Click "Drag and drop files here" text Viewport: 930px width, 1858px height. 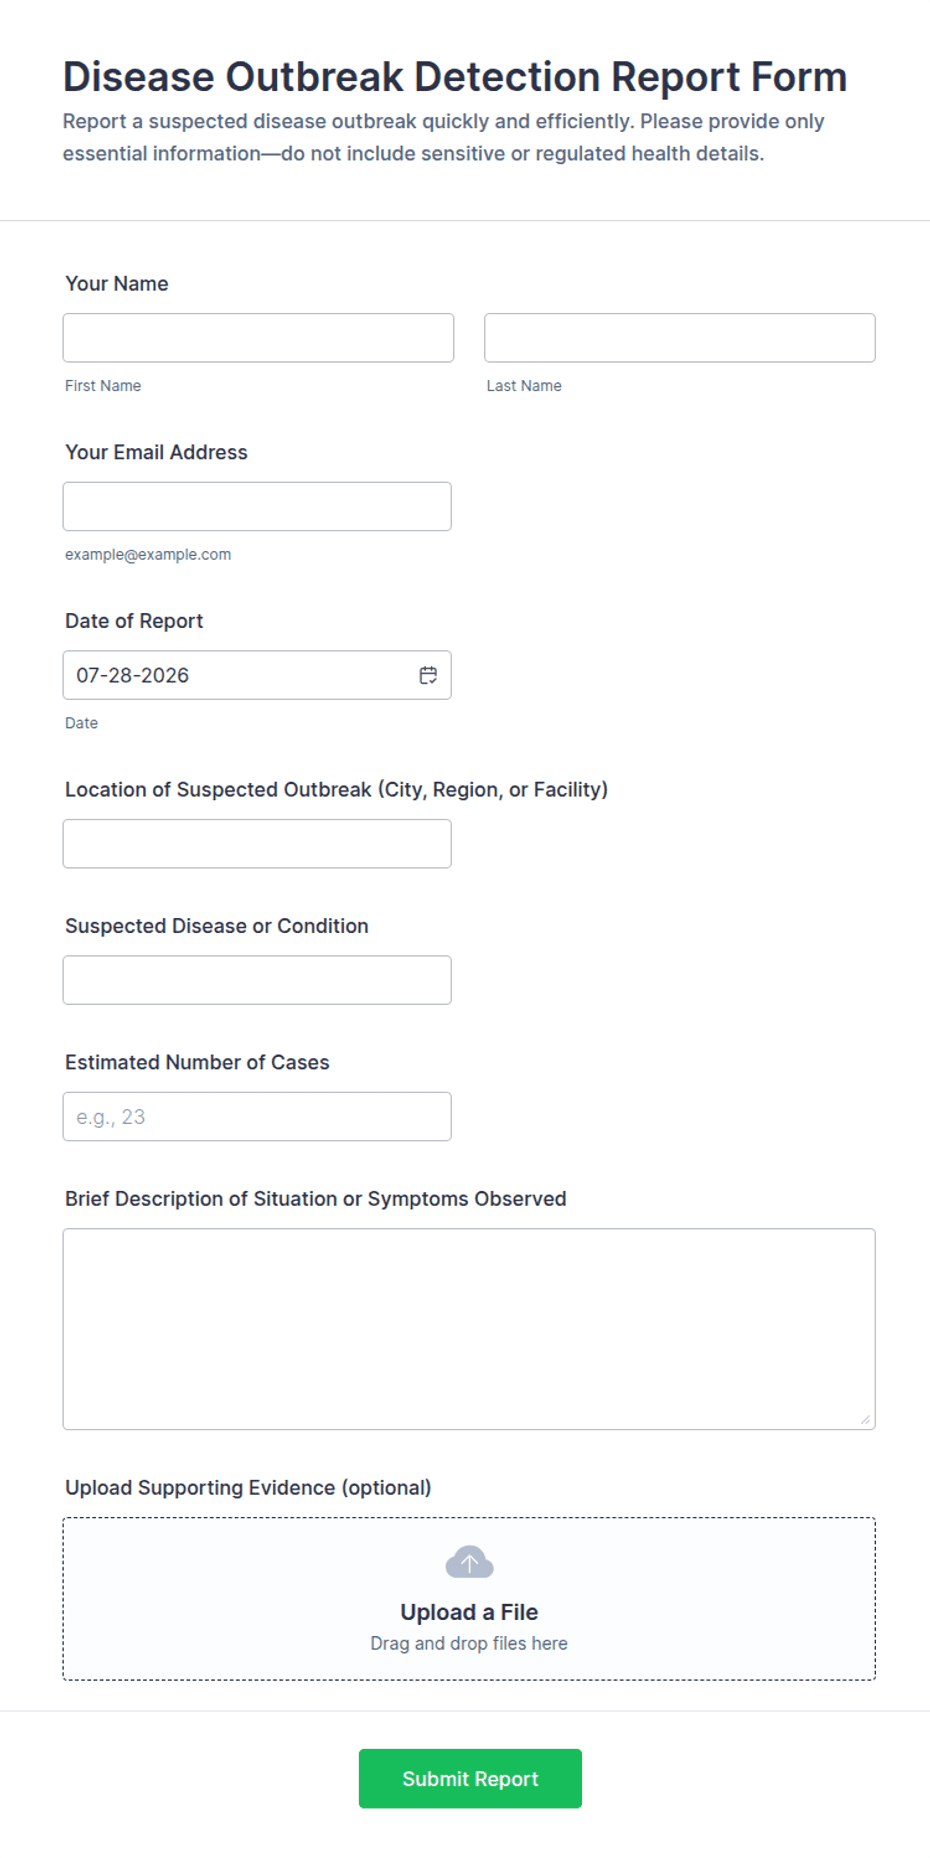point(469,1643)
